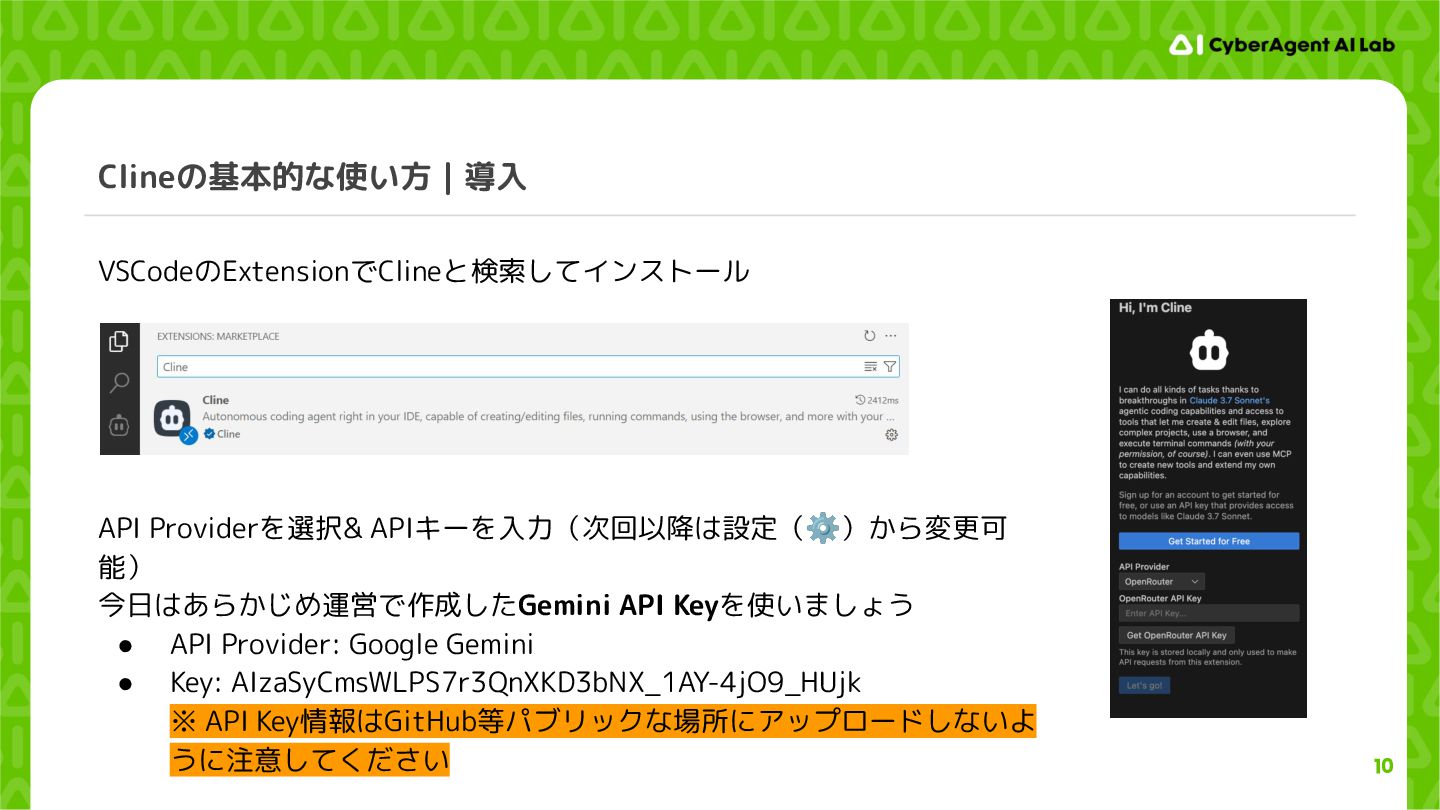The height and width of the screenshot is (810, 1440).
Task: Click the extension search box containing Cline
Action: click(528, 367)
